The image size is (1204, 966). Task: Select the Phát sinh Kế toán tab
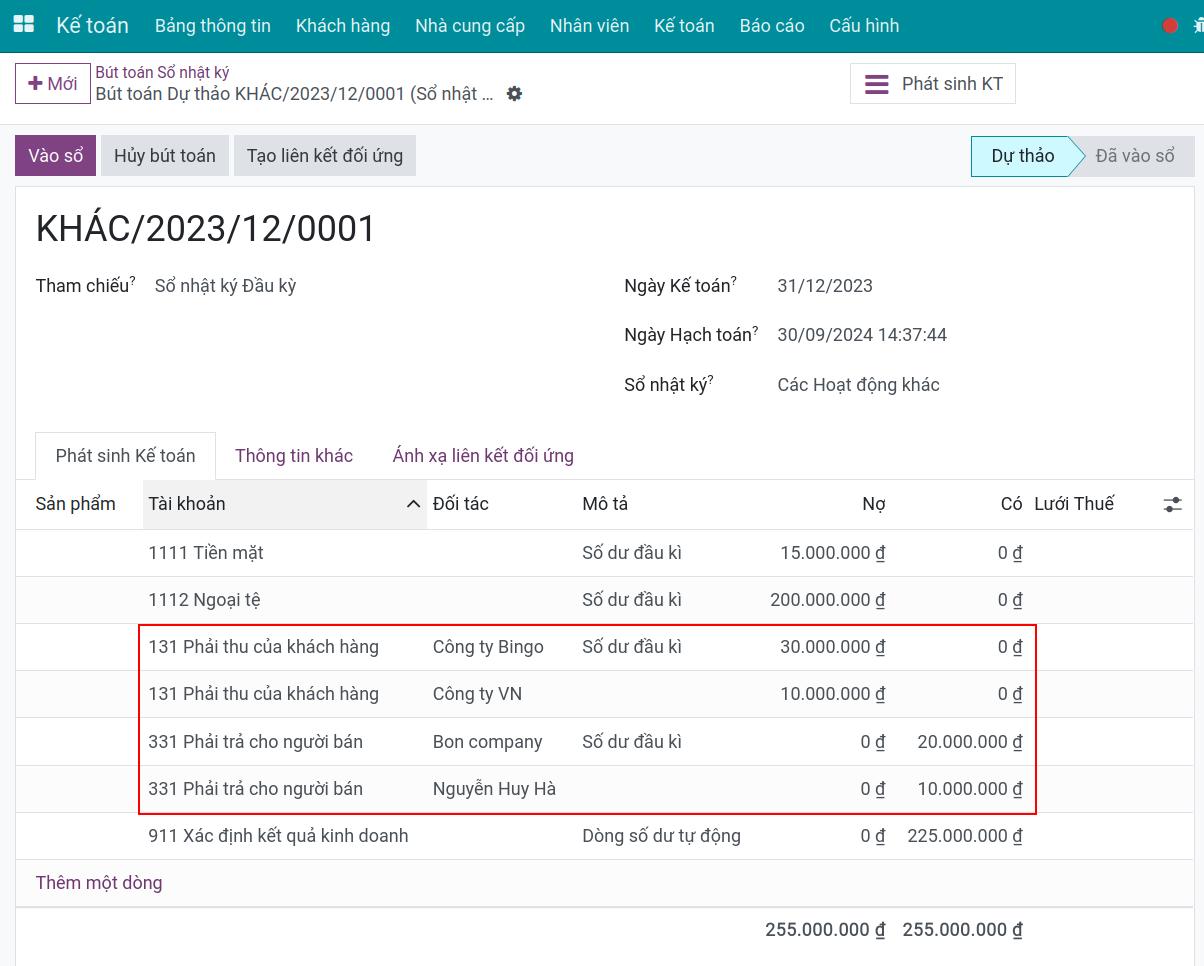[x=126, y=456]
